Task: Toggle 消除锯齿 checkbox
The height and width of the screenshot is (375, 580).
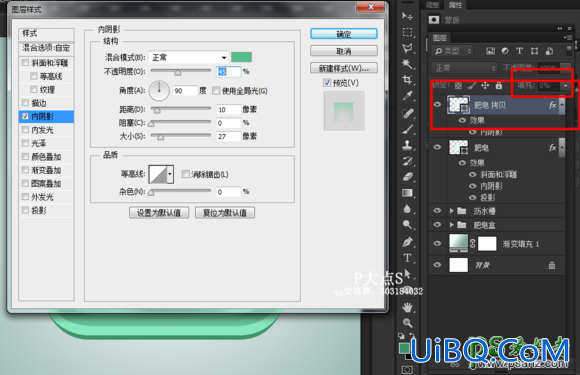Action: [x=185, y=174]
